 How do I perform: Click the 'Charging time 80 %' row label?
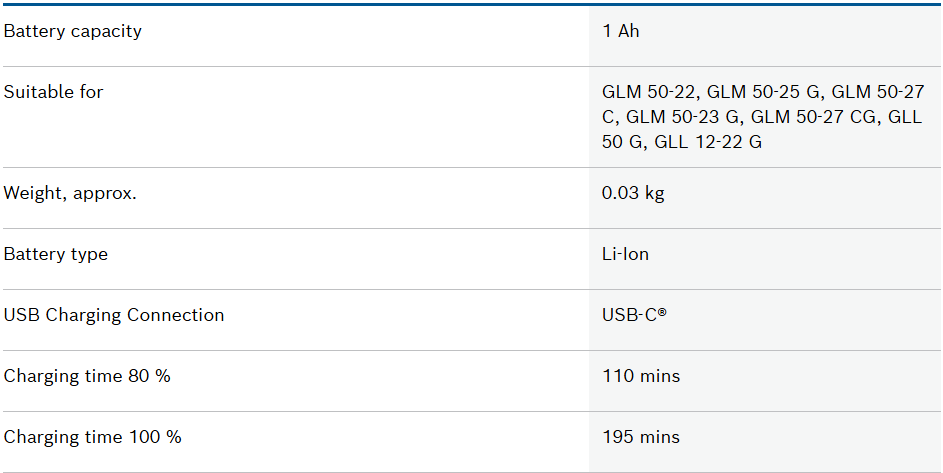[x=87, y=376]
